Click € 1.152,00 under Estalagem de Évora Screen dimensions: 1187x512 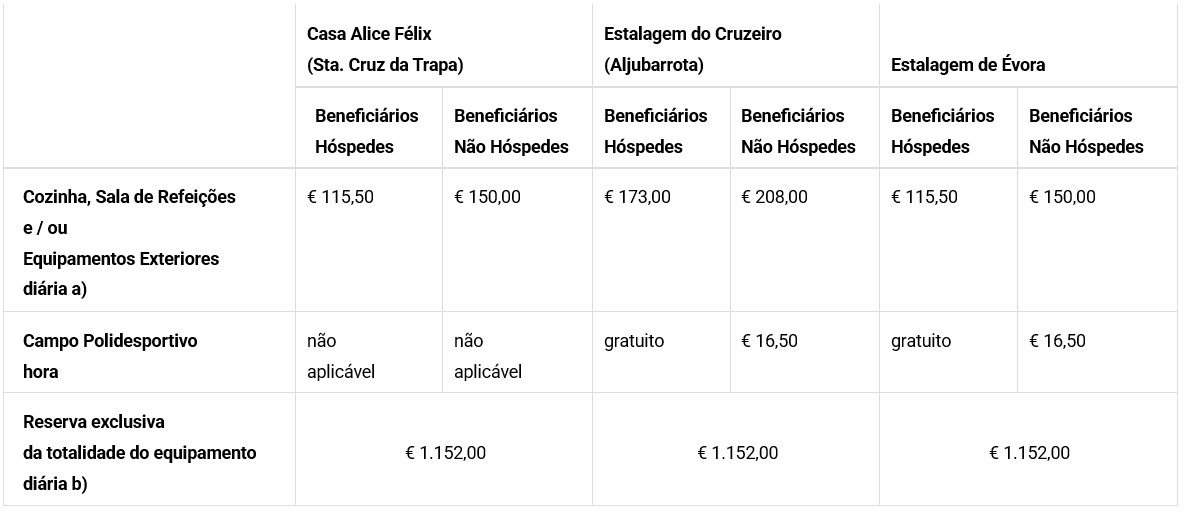pyautogui.click(x=1030, y=454)
